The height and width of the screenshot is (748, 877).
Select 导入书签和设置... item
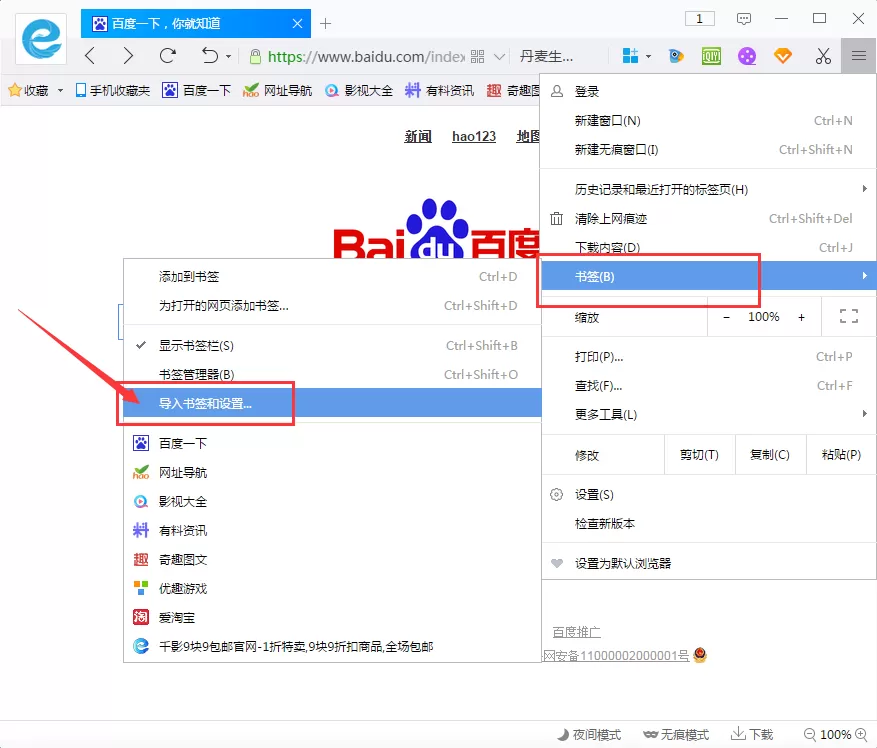click(332, 403)
